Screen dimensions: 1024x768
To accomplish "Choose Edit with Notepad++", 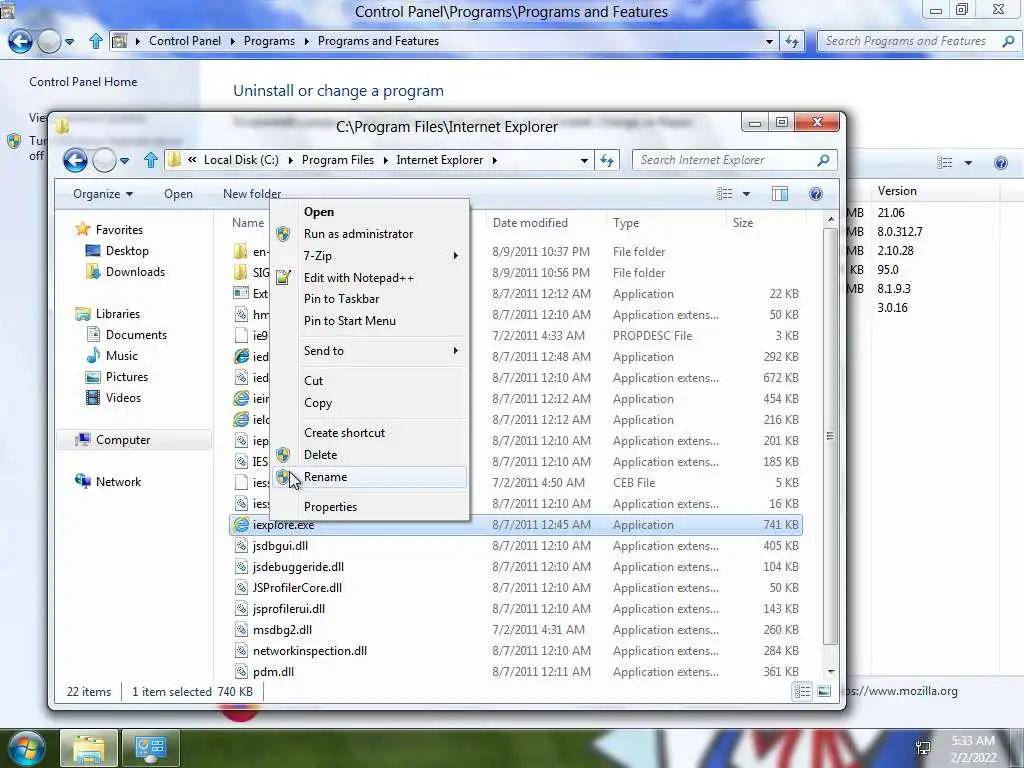I will click(x=370, y=278).
